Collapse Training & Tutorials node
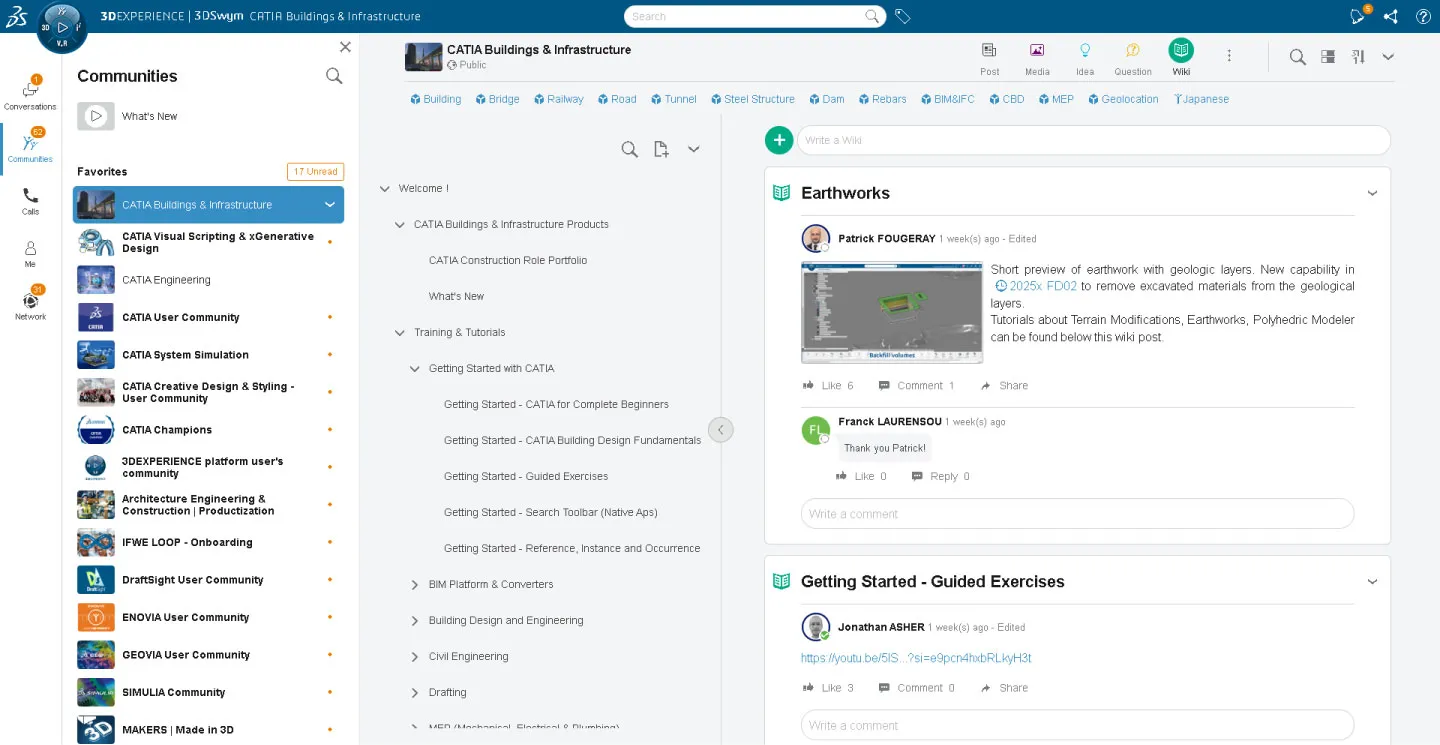1440x745 pixels. pos(400,332)
